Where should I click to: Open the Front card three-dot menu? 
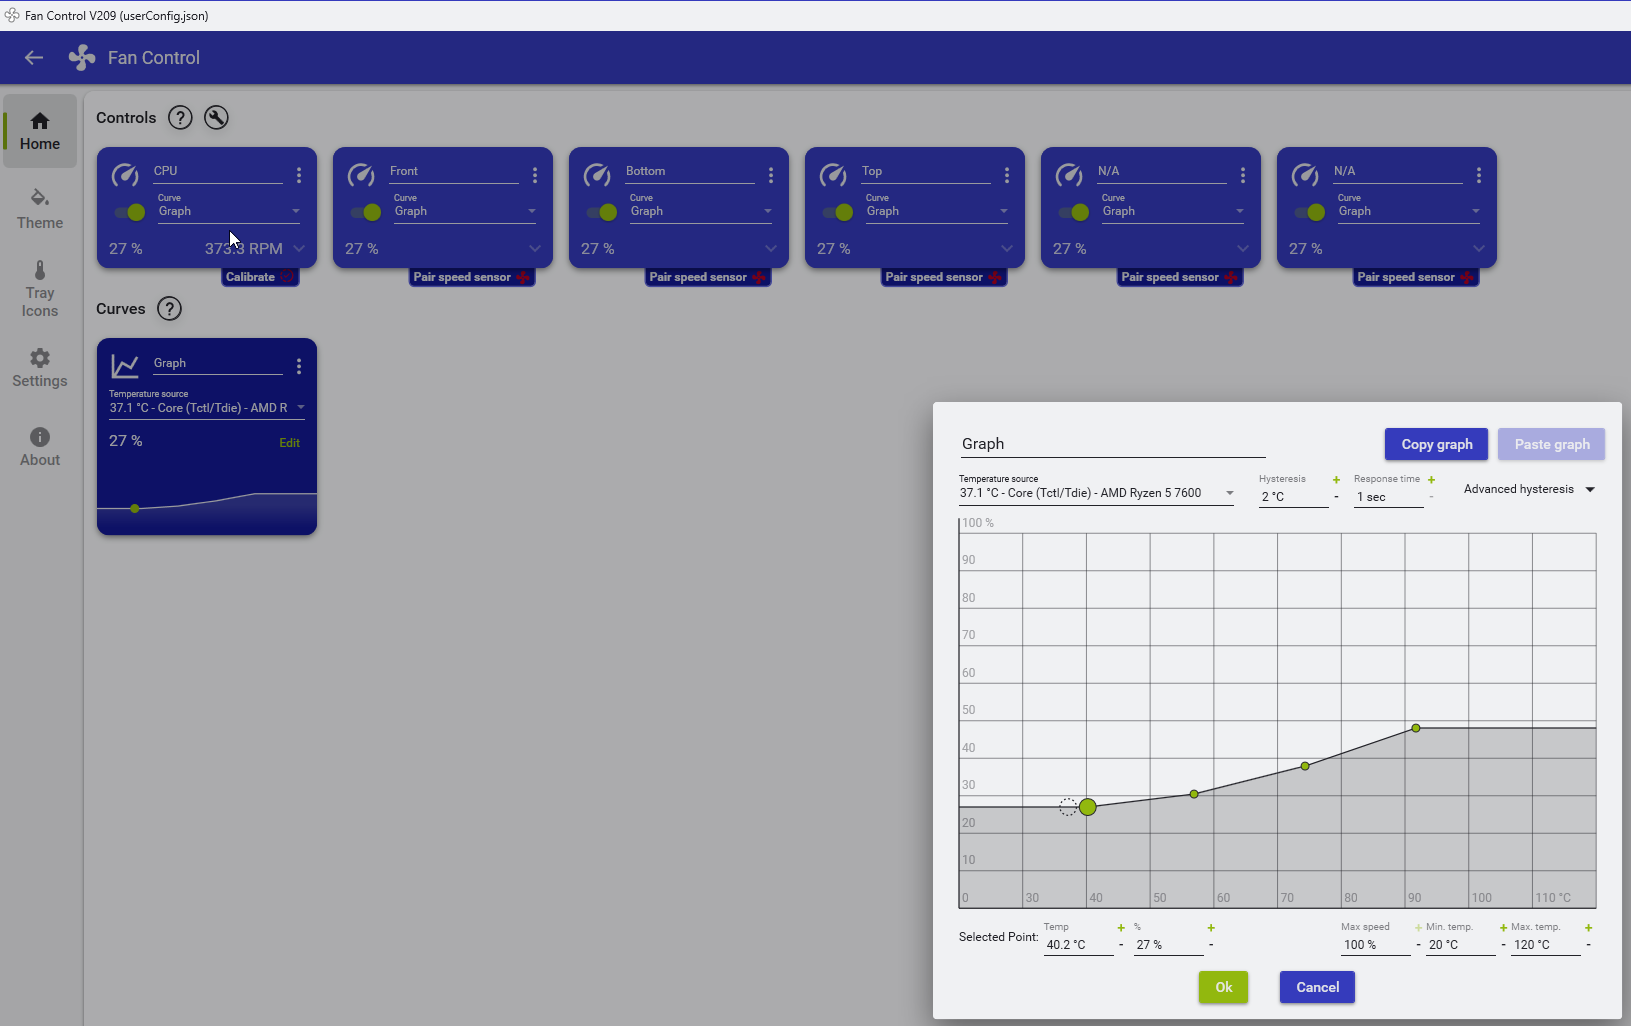(x=535, y=175)
